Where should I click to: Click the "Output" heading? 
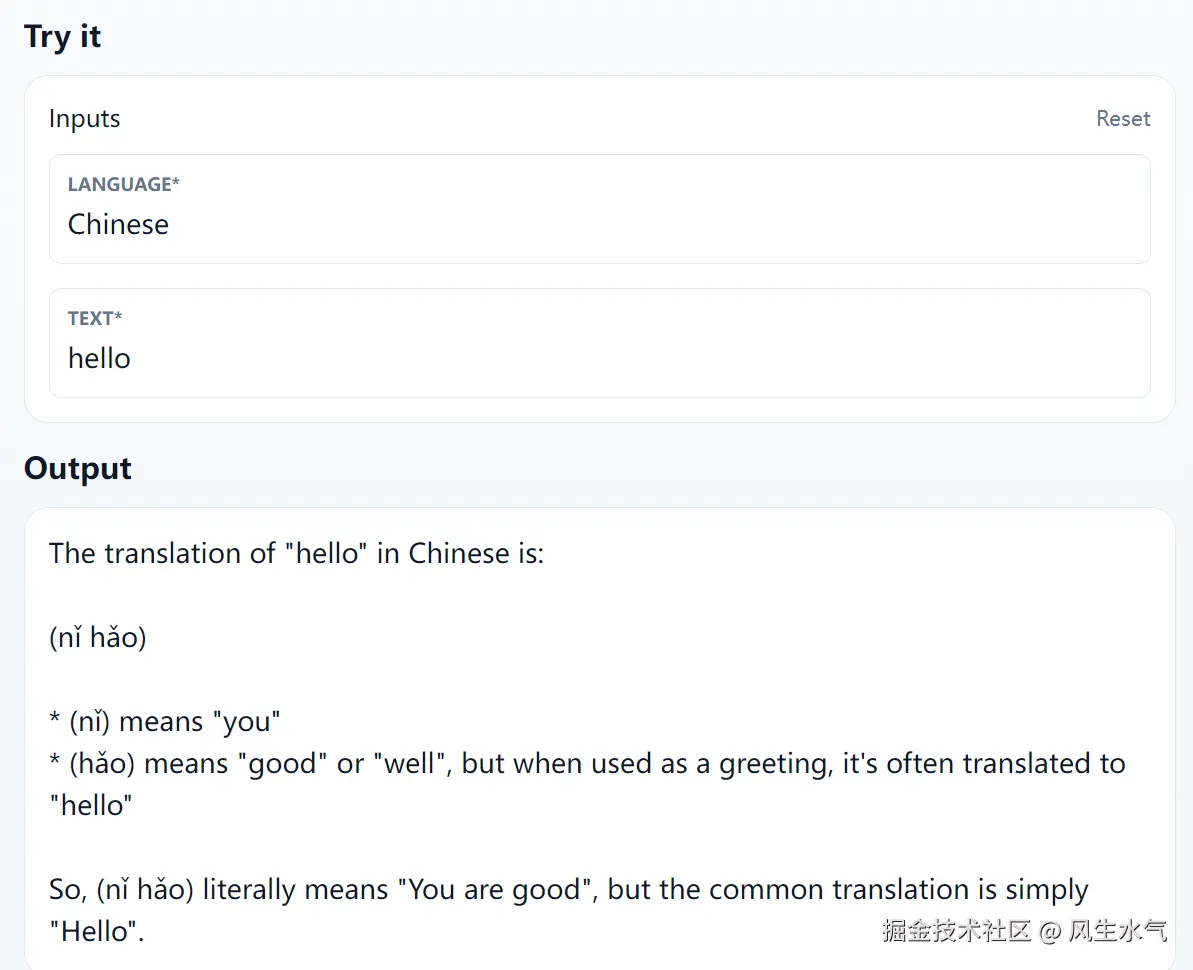pyautogui.click(x=78, y=468)
